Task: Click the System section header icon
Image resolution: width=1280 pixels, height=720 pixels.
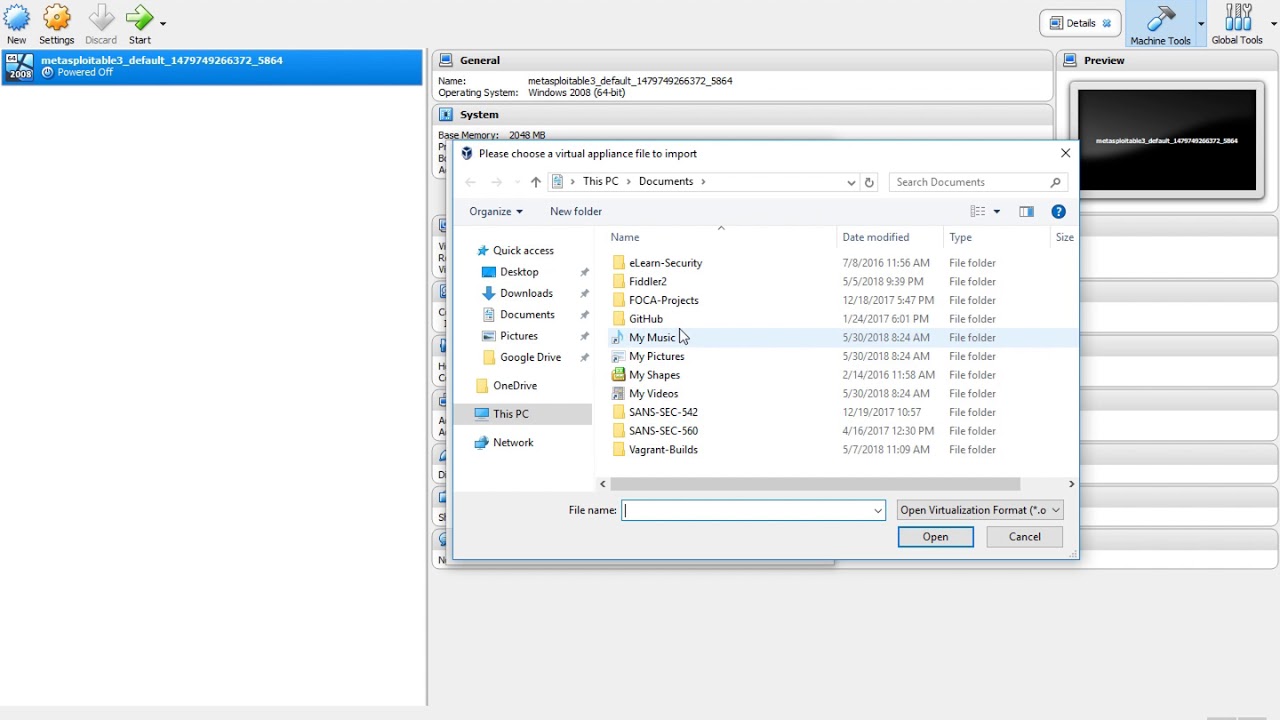Action: pos(446,114)
